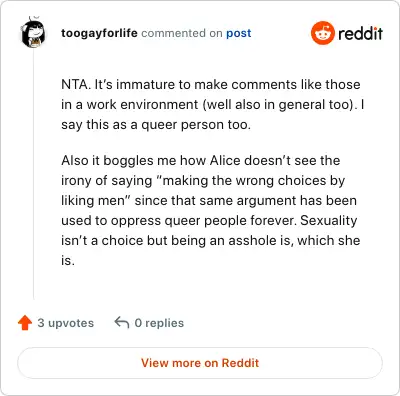Click the orange Reddit Snoo logo
Screen dimensions: 400x396
(x=322, y=33)
